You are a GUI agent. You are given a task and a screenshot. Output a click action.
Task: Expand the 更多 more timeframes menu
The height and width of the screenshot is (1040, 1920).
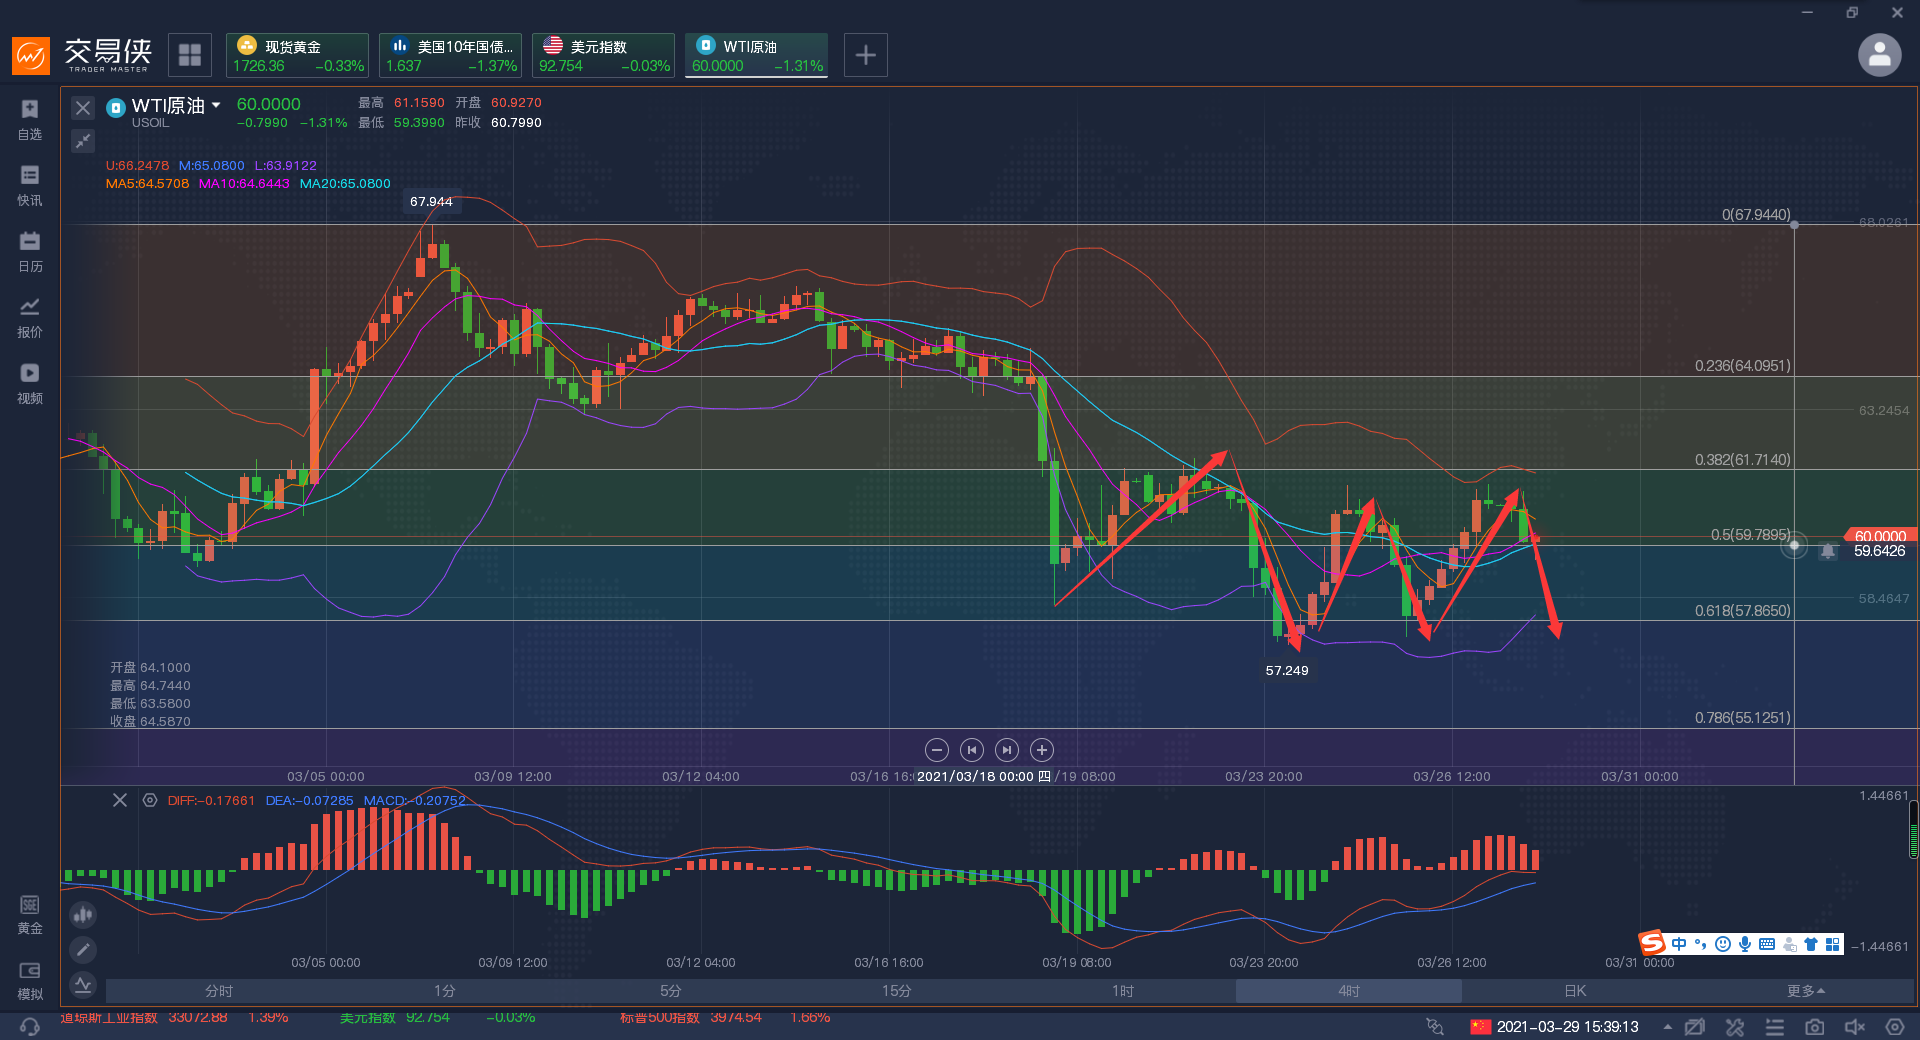click(x=1806, y=991)
